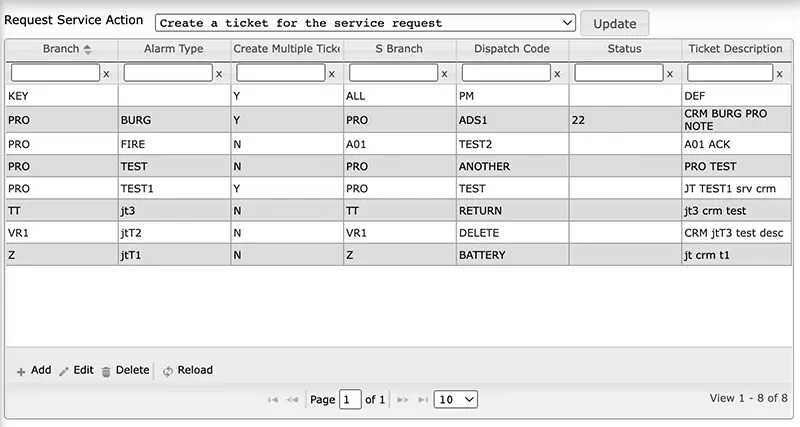
Task: Click the ADS1 dispatch code cell
Action: click(x=512, y=120)
